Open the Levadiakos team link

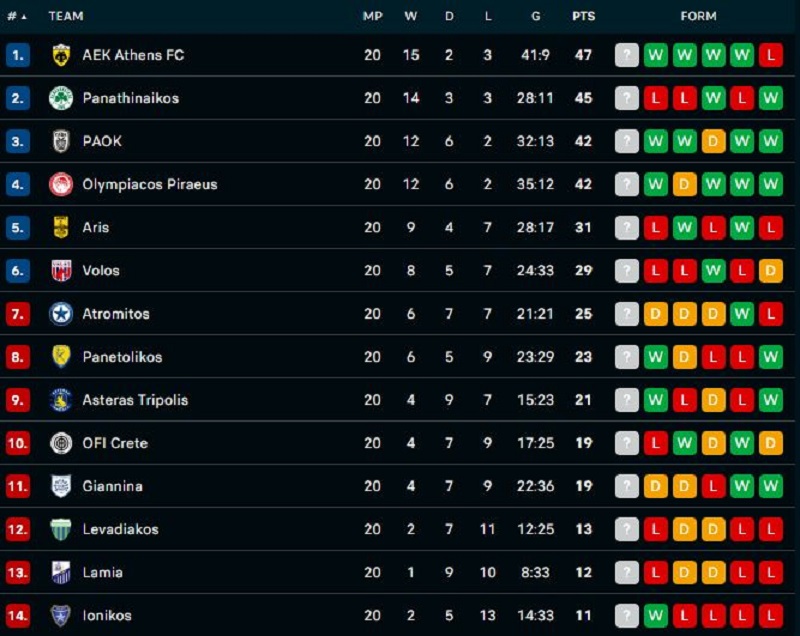[x=120, y=529]
